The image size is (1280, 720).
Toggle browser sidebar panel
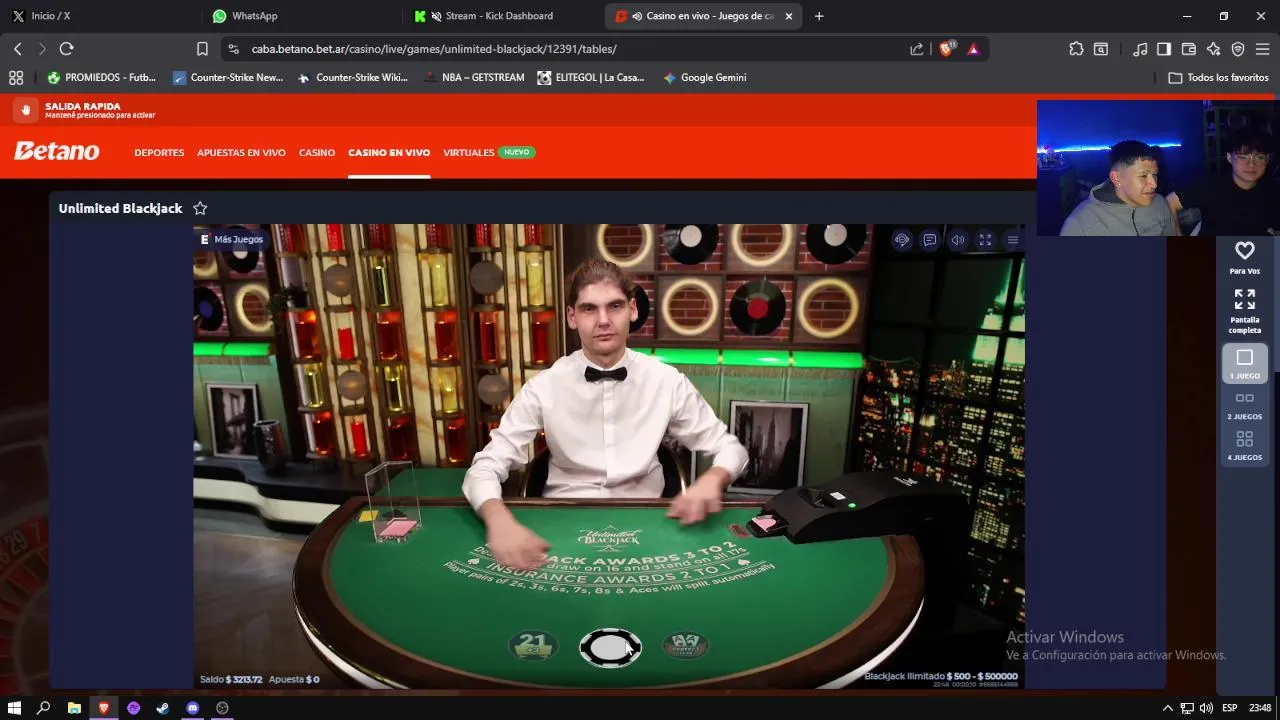point(1164,49)
